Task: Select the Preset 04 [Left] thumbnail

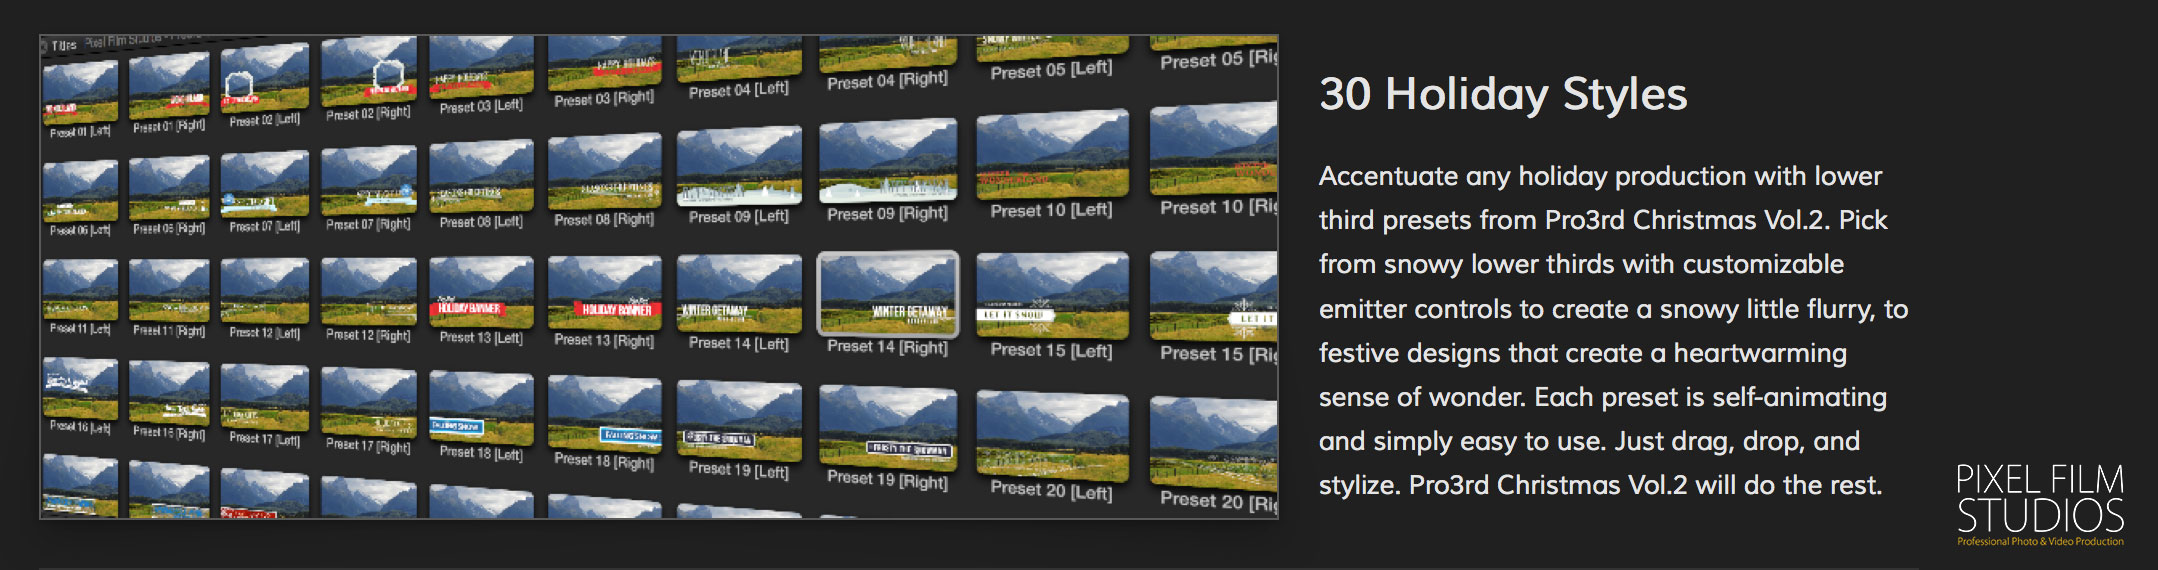Action: [x=739, y=59]
